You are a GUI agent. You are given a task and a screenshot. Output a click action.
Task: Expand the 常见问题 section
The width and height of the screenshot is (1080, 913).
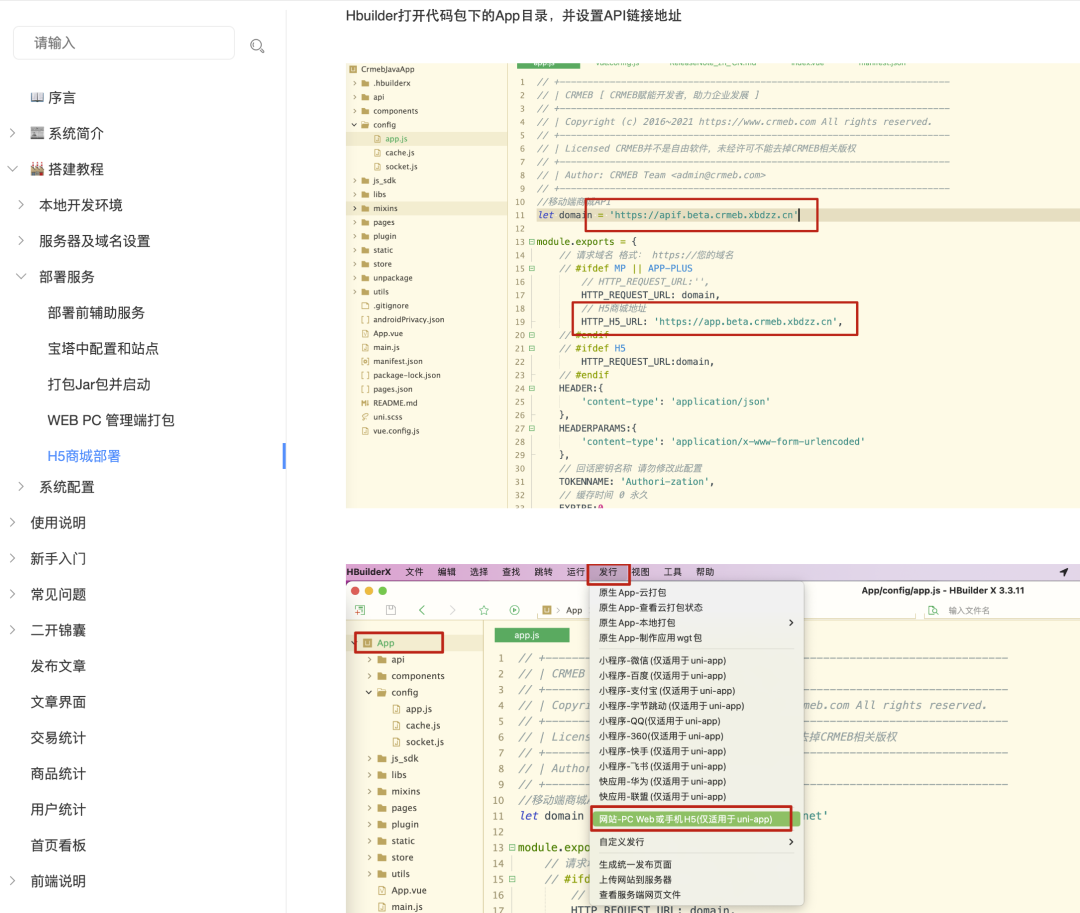click(12, 594)
